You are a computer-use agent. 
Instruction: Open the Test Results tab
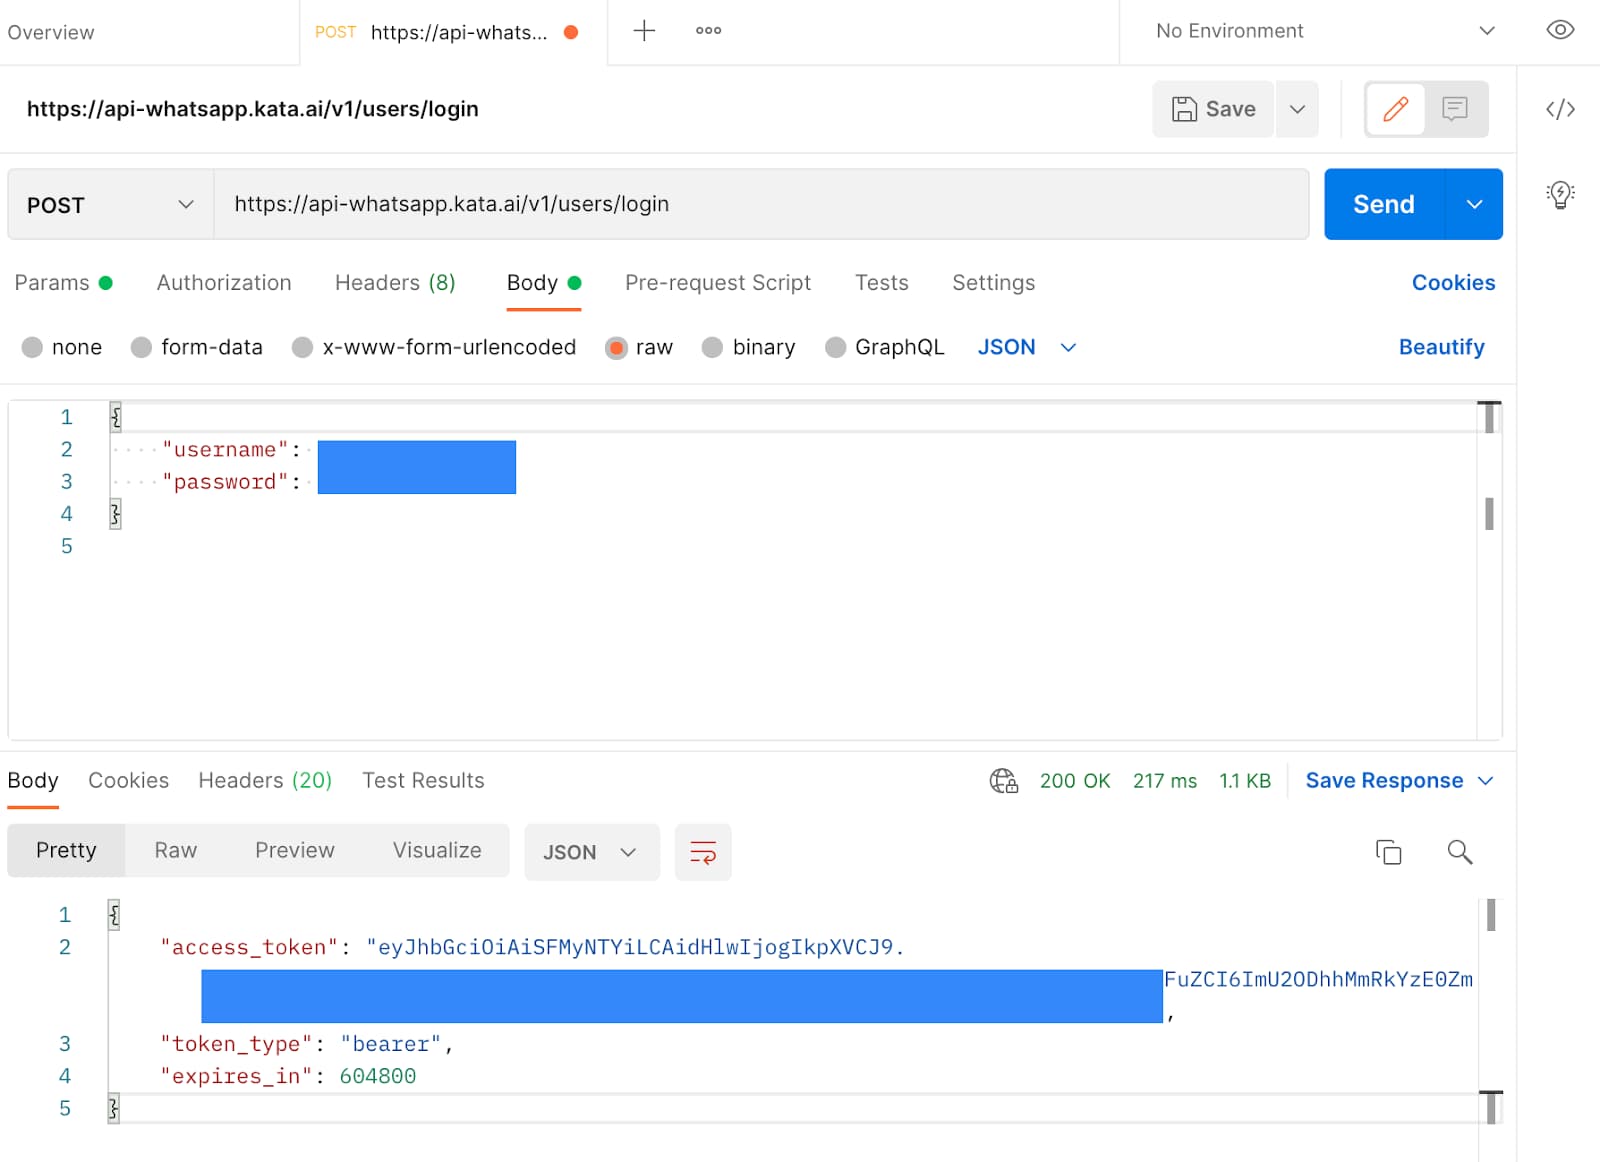(x=423, y=781)
